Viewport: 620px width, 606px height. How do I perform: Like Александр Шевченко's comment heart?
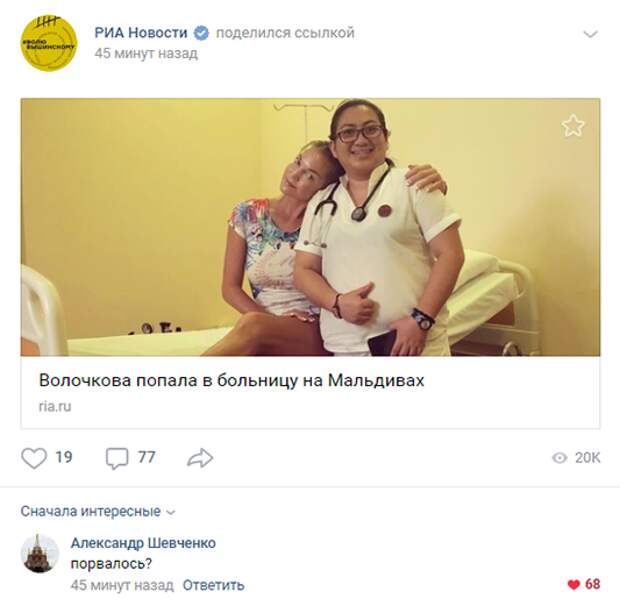(x=573, y=584)
